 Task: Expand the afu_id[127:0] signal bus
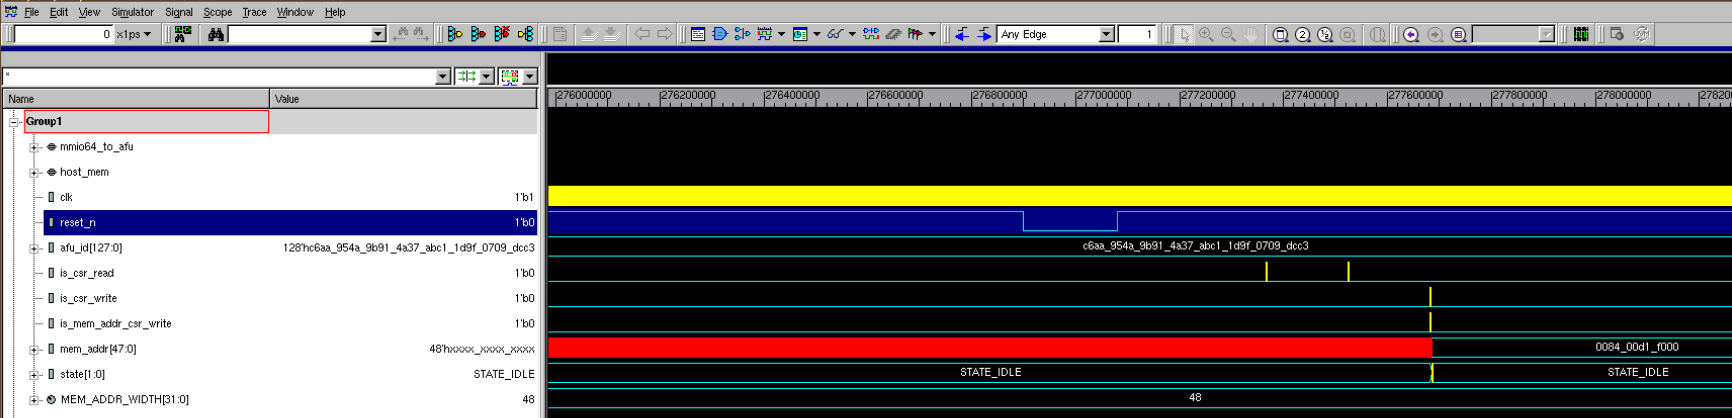click(34, 248)
